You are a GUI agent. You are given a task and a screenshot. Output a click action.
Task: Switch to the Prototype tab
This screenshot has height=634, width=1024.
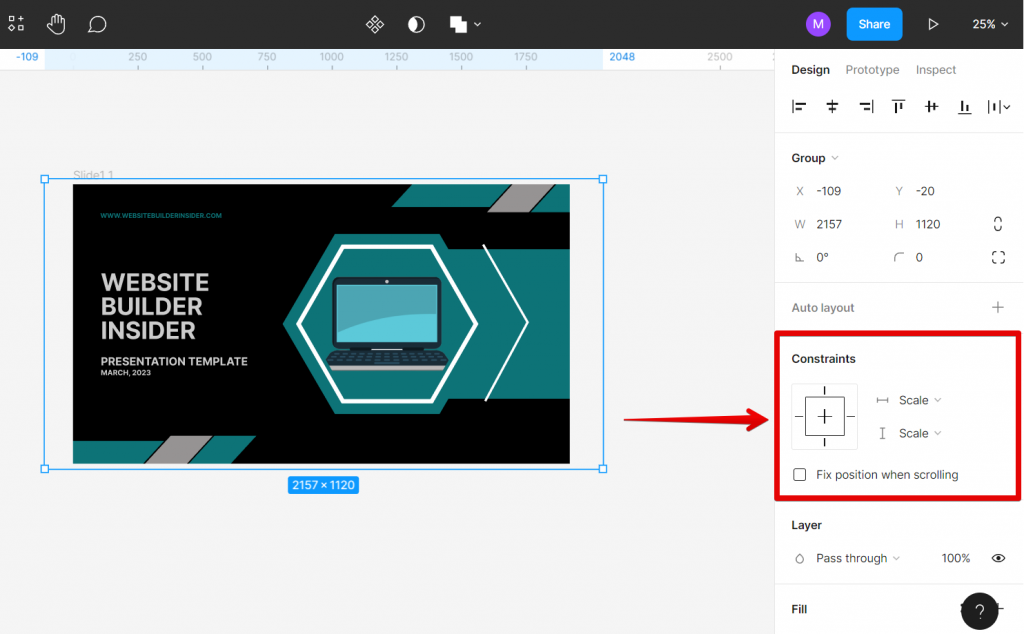(x=872, y=70)
